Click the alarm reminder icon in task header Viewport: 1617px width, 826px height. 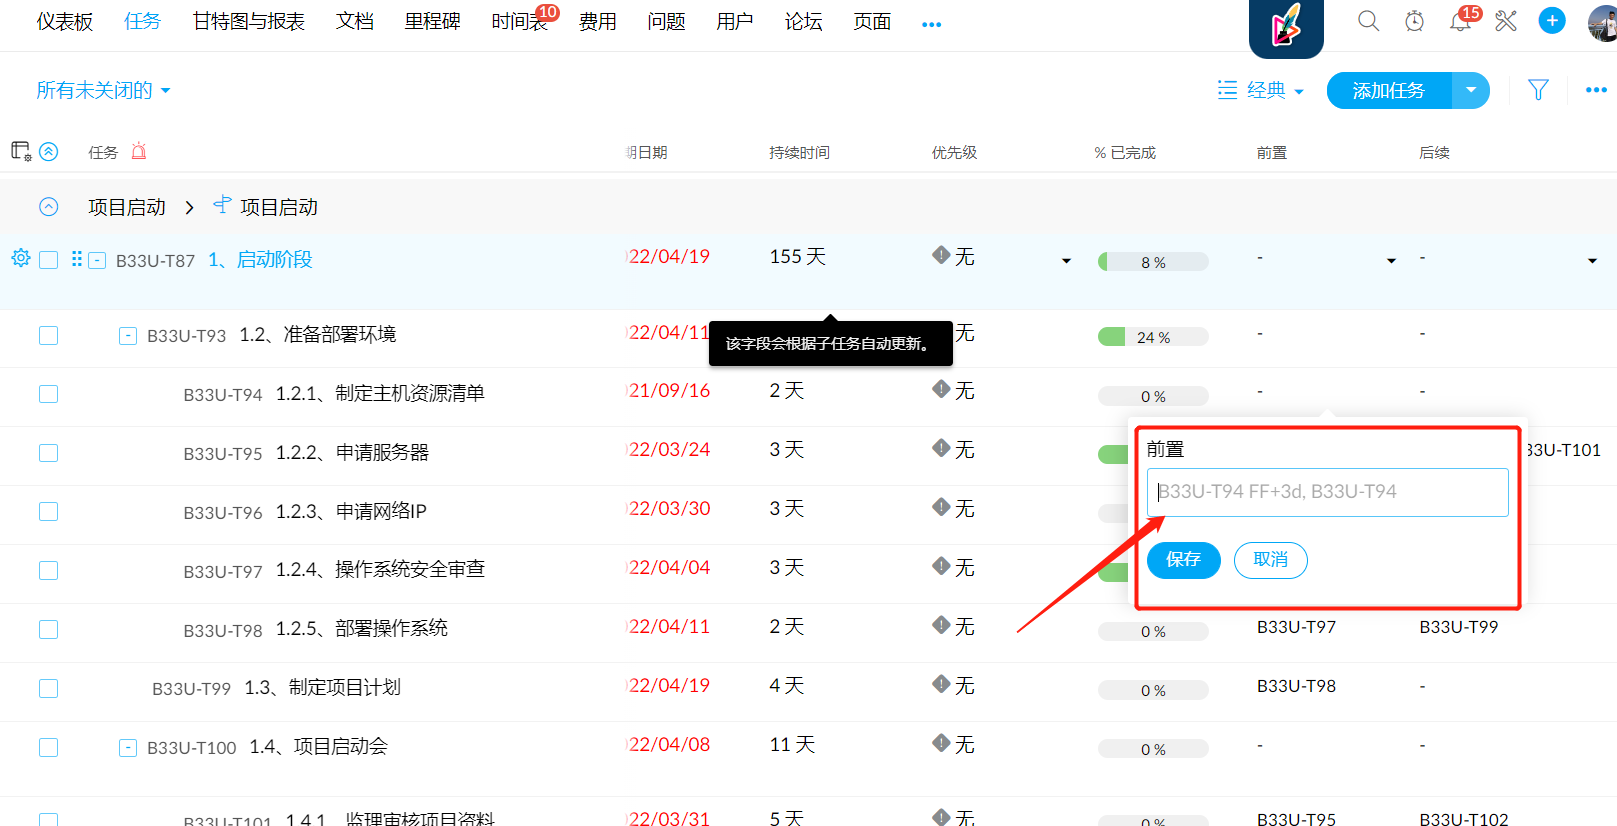click(x=139, y=152)
